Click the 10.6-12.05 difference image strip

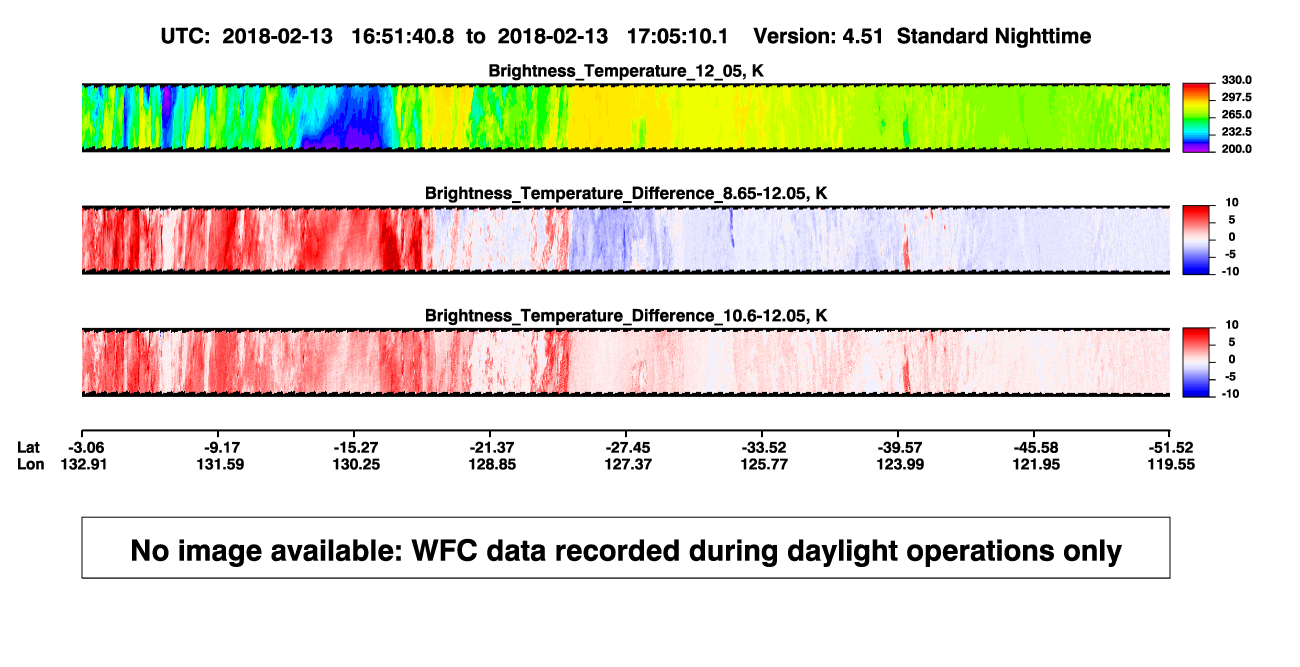pos(626,362)
